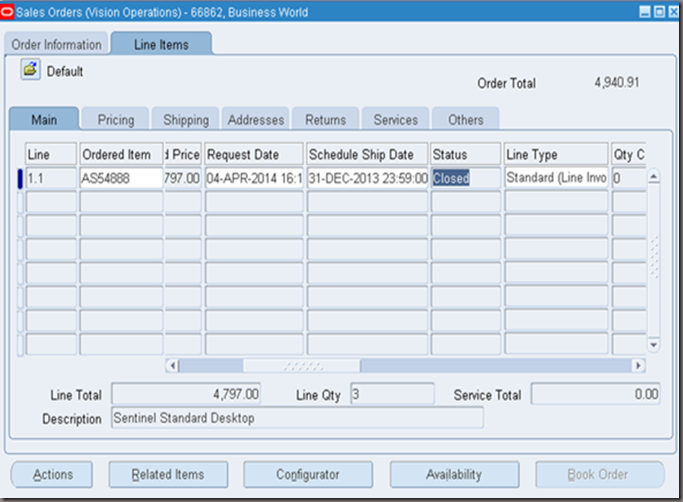
Task: Click the horizontal scrollbar thumb
Action: pos(301,366)
